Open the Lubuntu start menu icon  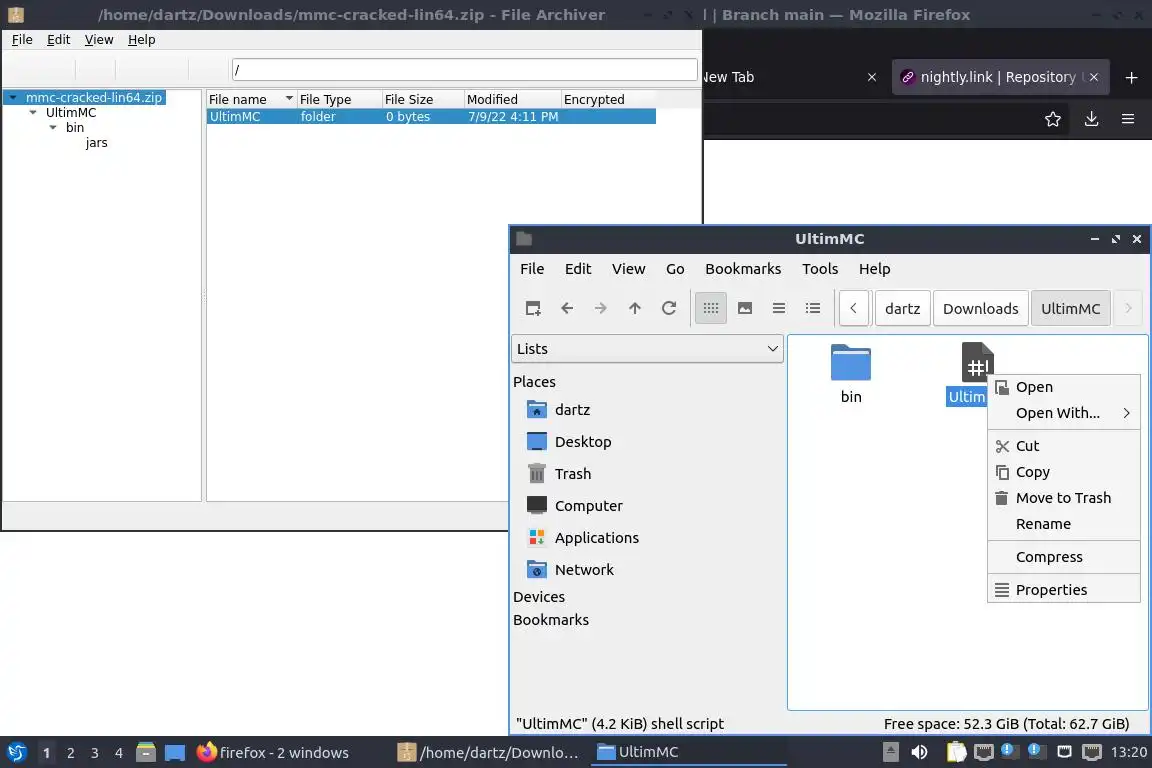tap(16, 753)
